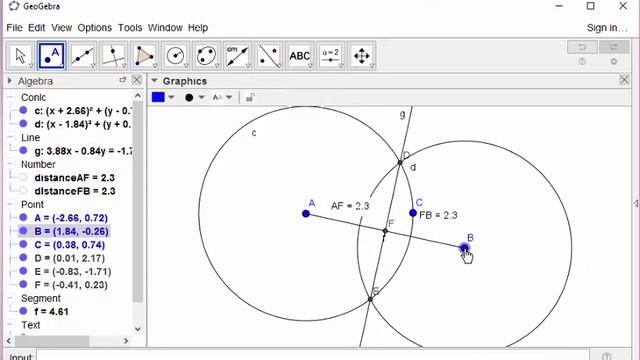Click inside the Input bar field
The width and height of the screenshot is (640, 360).
[x=313, y=356]
